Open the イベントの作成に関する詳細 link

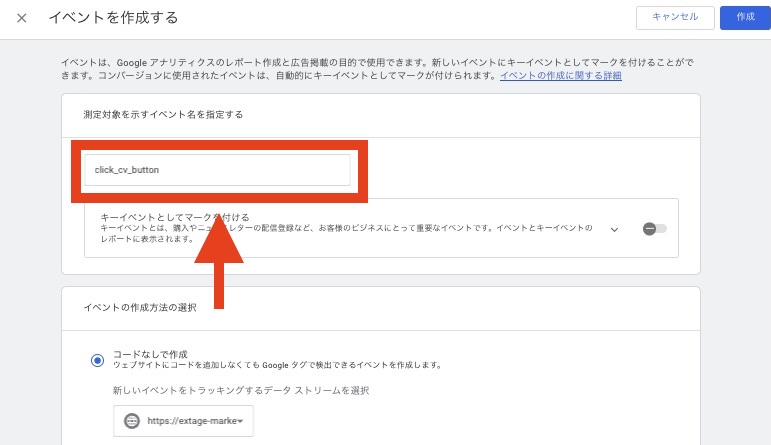tap(561, 76)
